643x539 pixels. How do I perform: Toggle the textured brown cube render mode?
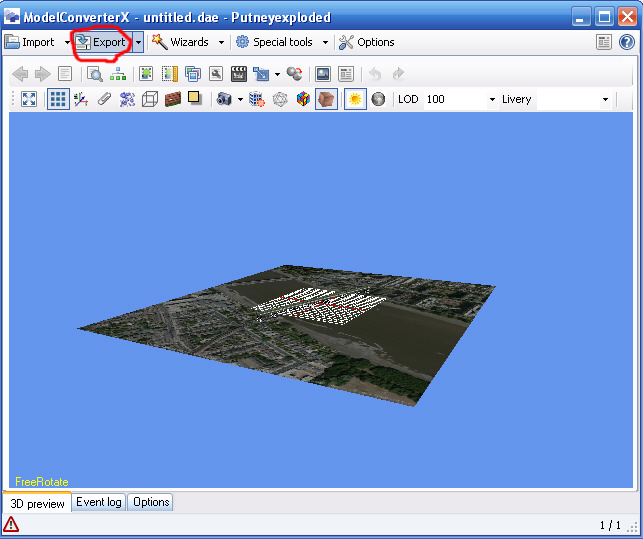coord(326,99)
